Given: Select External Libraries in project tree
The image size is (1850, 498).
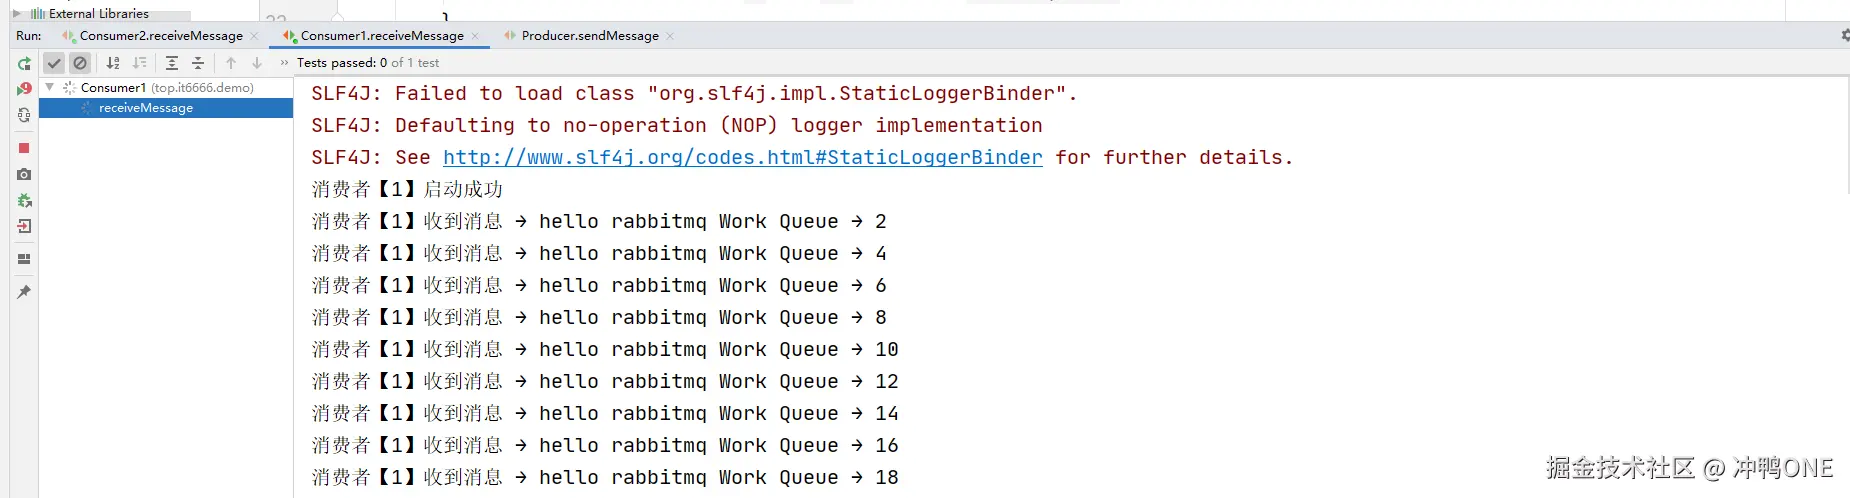Looking at the screenshot, I should pyautogui.click(x=99, y=14).
